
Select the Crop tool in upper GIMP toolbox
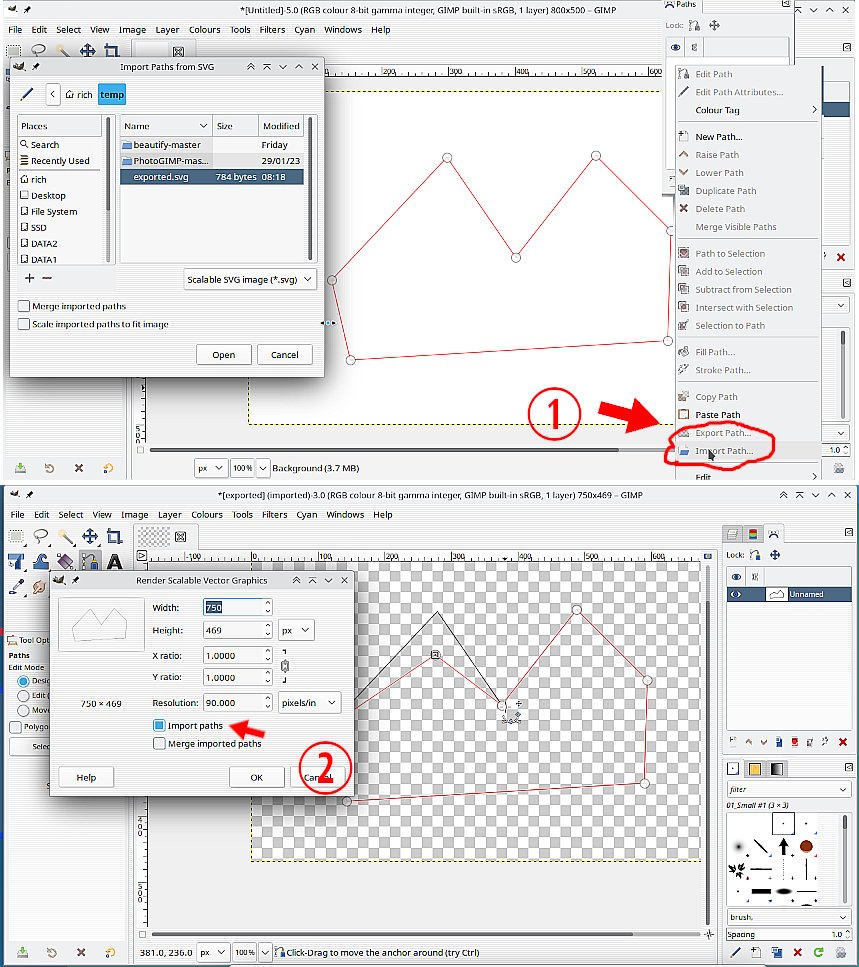pyautogui.click(x=112, y=51)
